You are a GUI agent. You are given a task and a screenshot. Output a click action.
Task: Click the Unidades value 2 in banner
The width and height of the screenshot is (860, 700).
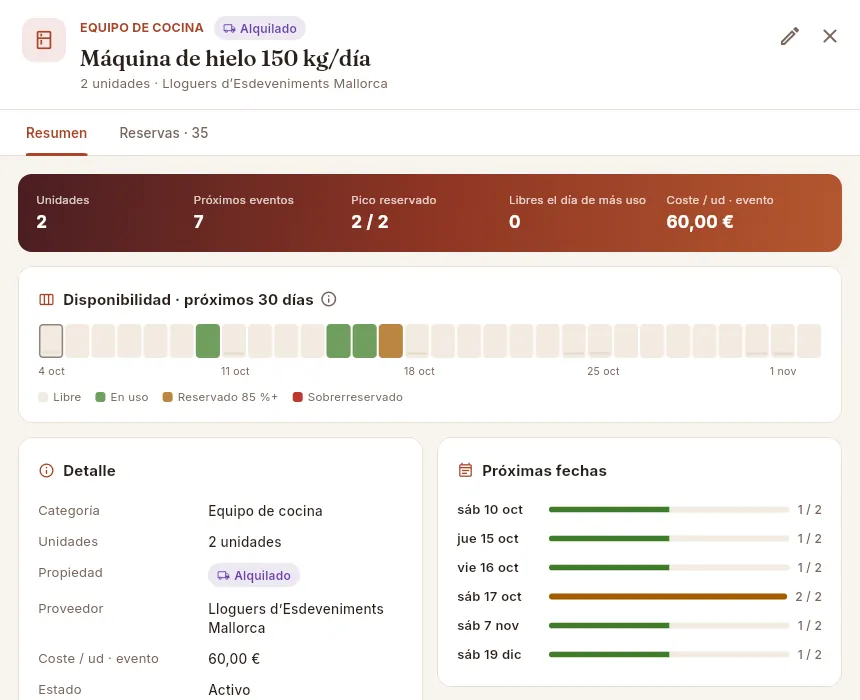pyautogui.click(x=42, y=222)
